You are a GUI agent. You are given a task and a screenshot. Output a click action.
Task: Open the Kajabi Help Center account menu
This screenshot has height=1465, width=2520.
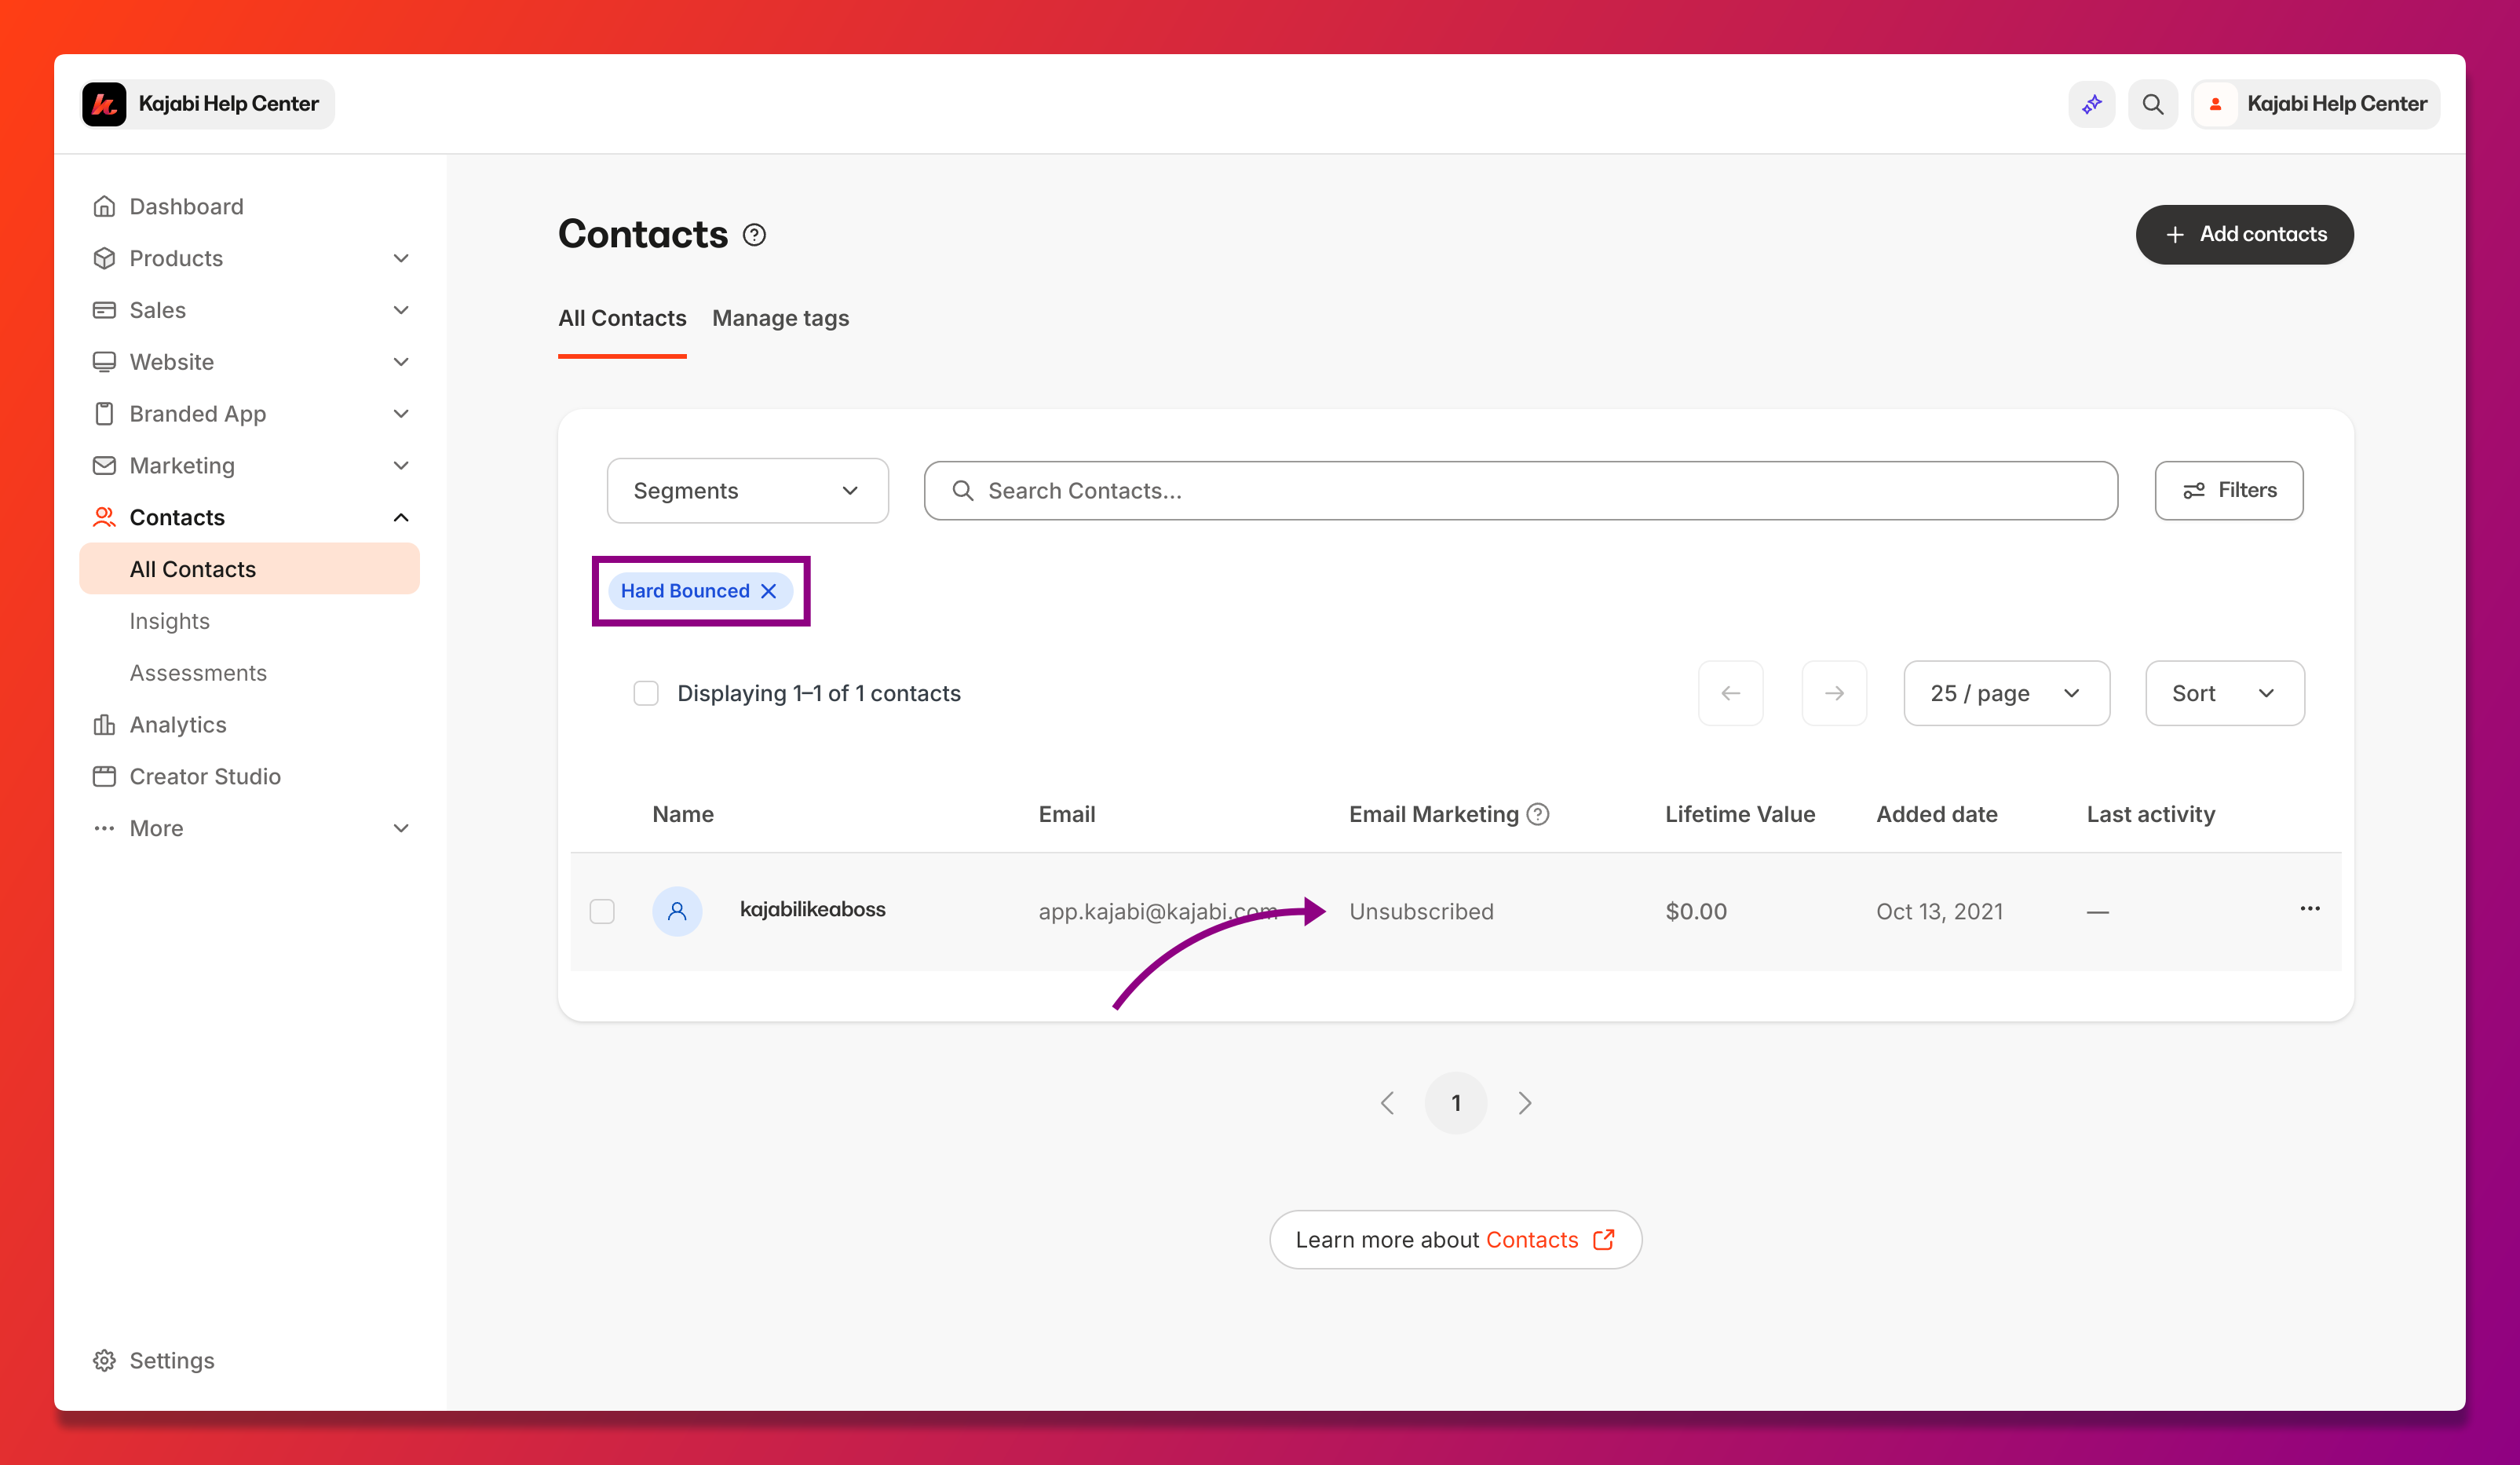click(x=2315, y=104)
